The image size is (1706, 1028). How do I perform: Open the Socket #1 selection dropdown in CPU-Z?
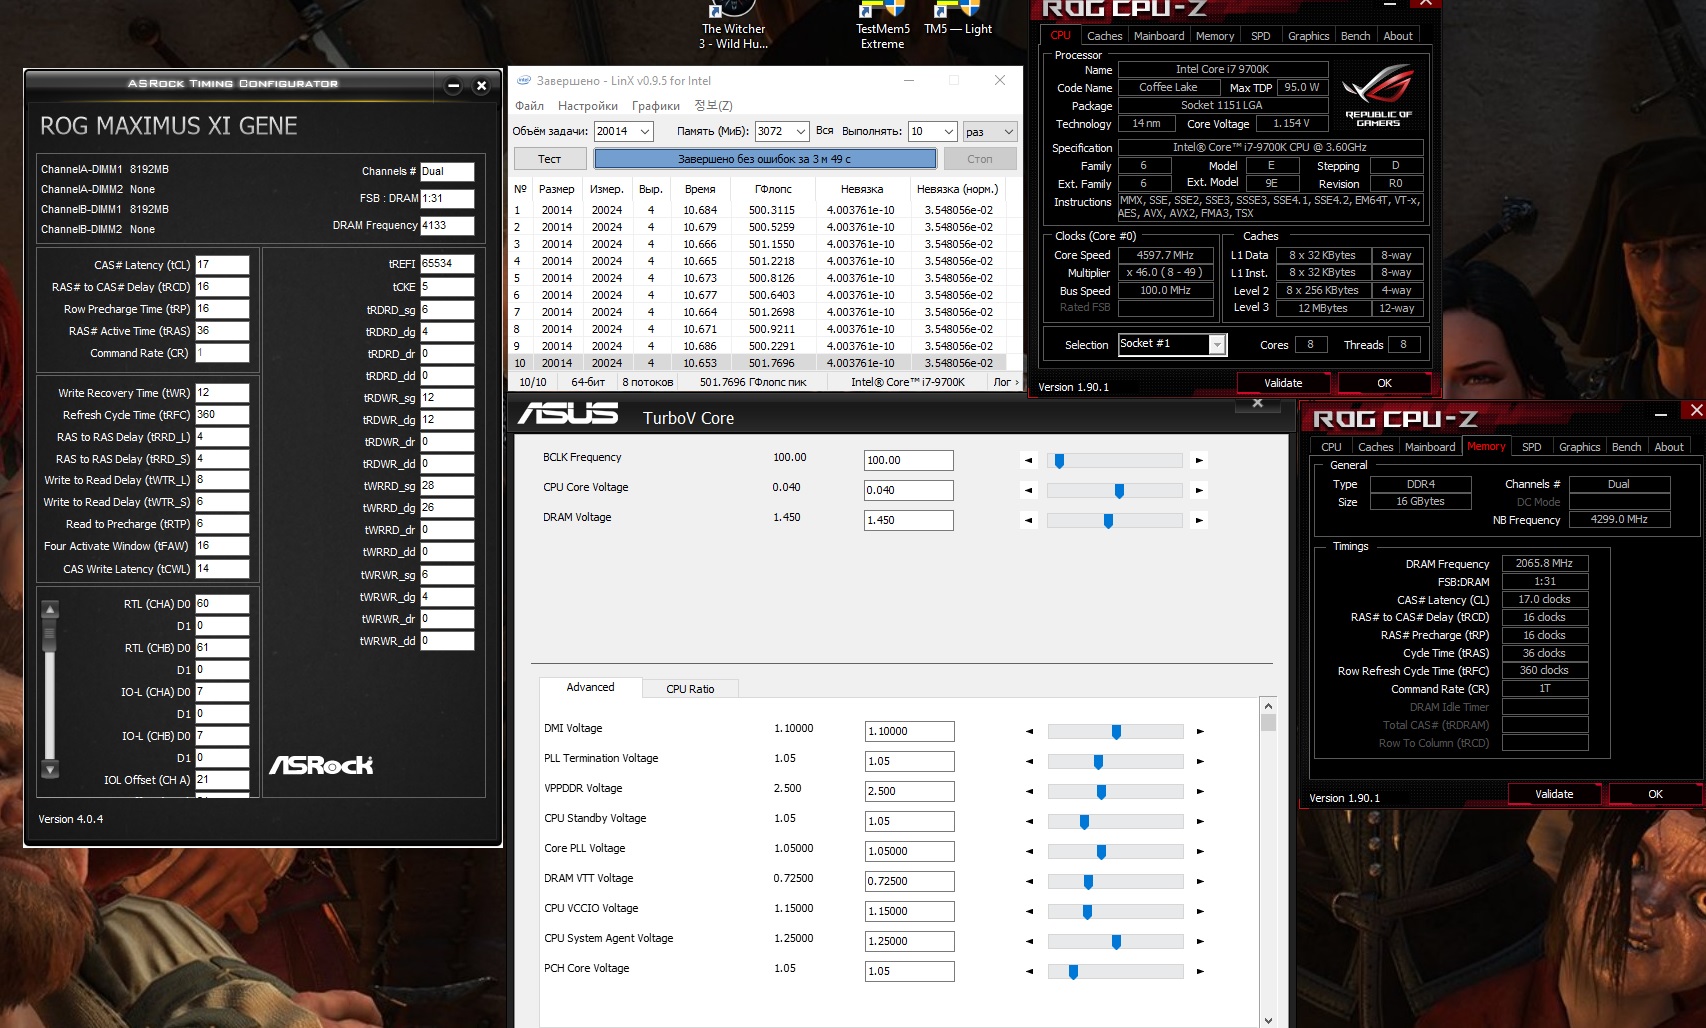[x=1217, y=345]
